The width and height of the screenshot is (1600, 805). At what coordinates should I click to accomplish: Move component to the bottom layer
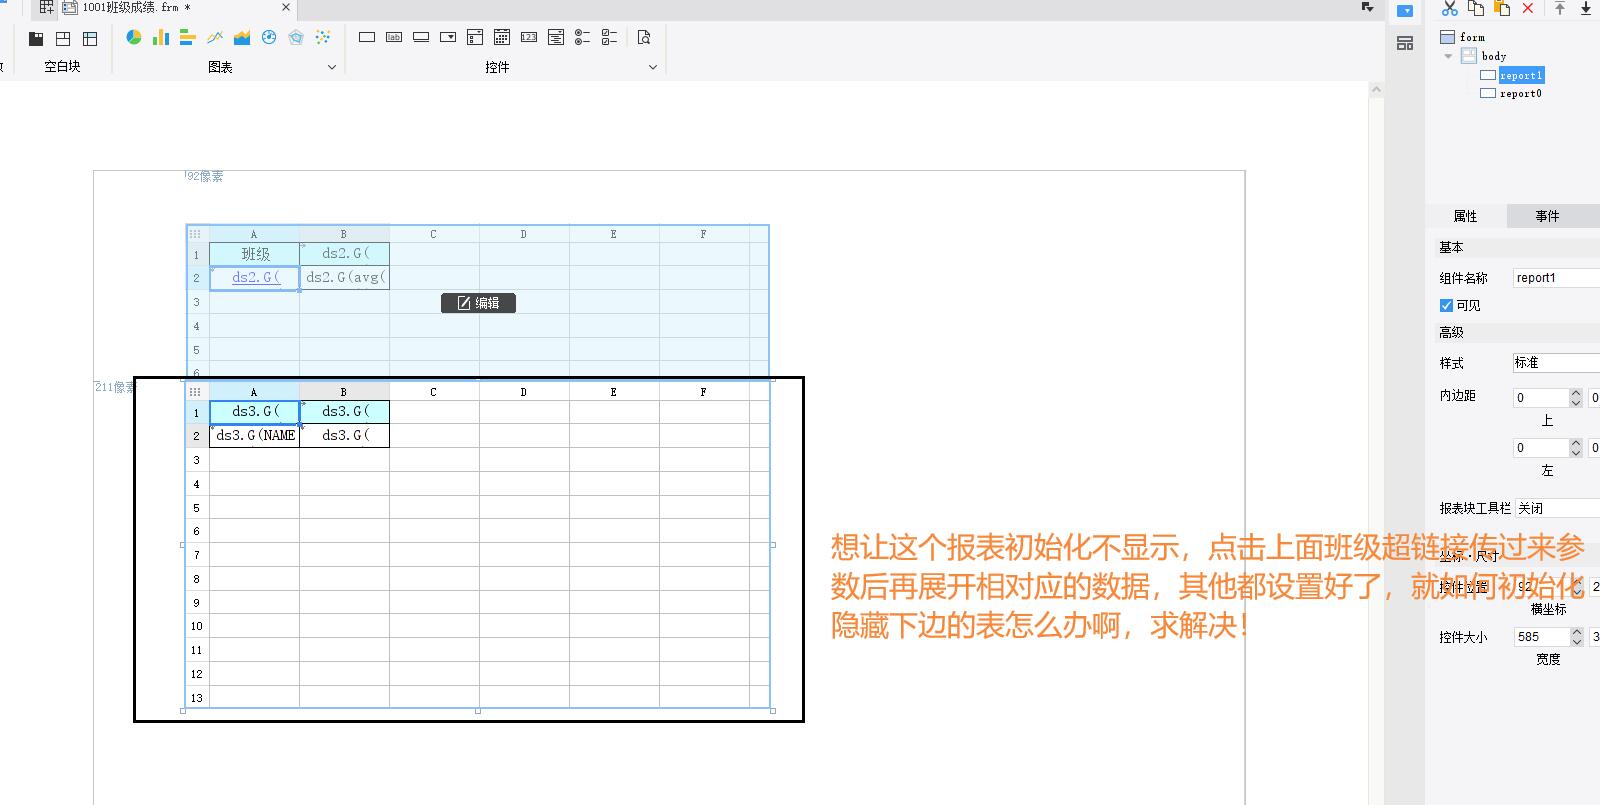coord(1586,8)
